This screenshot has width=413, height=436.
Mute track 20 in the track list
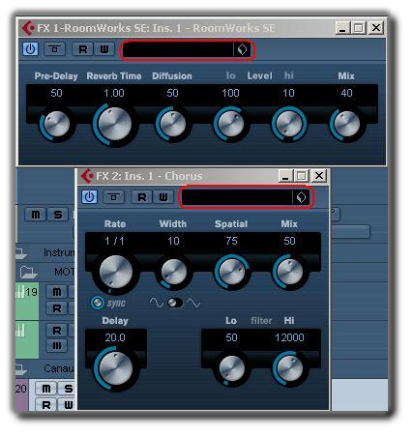point(46,389)
